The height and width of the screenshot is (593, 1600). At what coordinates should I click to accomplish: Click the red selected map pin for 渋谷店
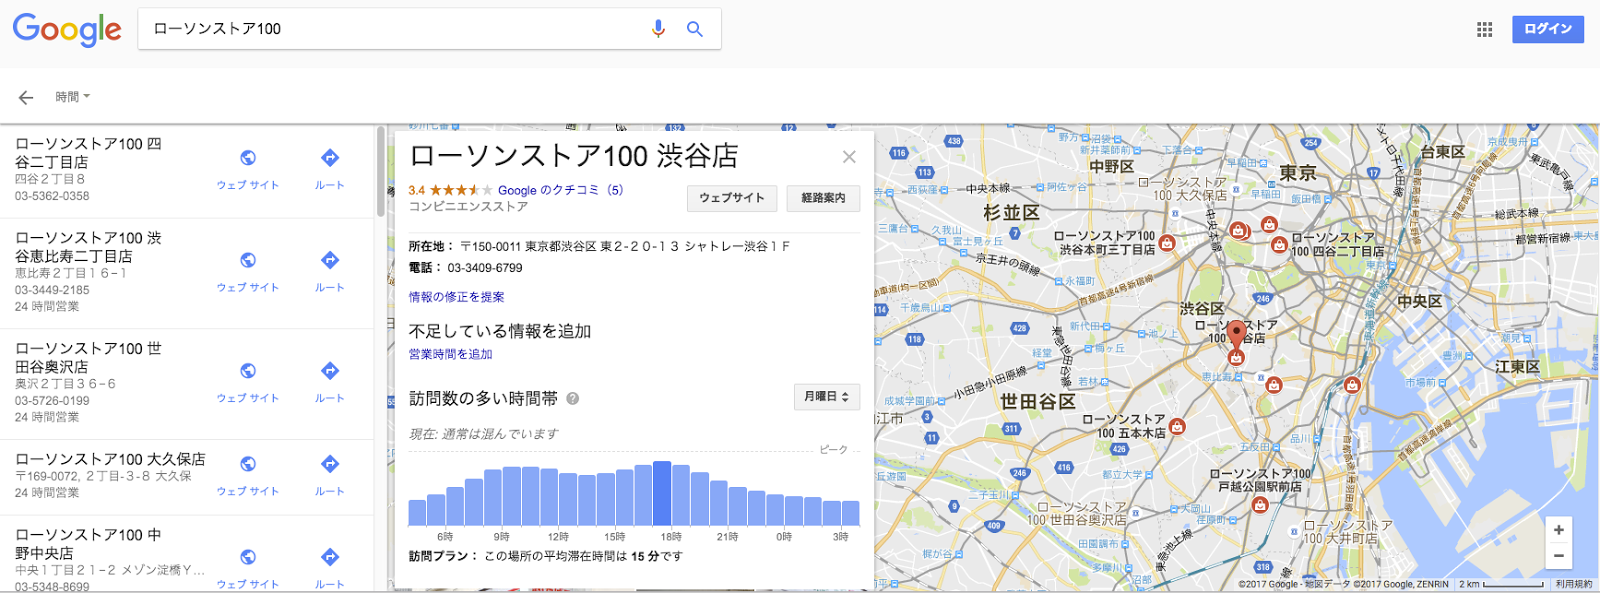coord(1236,334)
